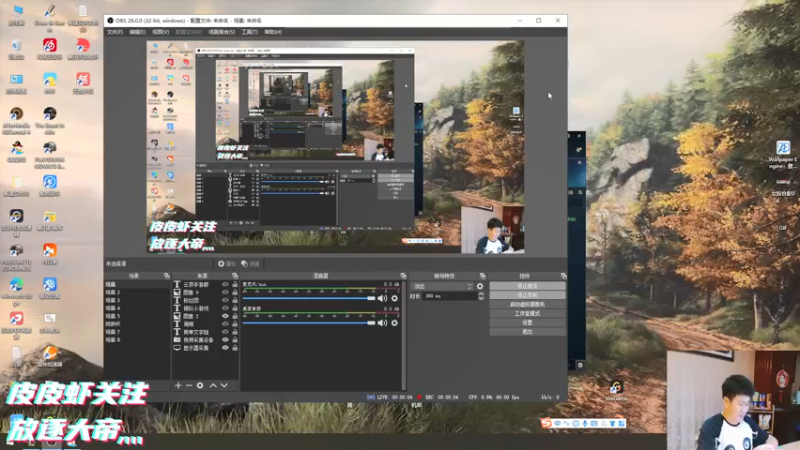The height and width of the screenshot is (450, 800).
Task: Pop out the 混音器 dock panel icon
Action: coord(403,276)
